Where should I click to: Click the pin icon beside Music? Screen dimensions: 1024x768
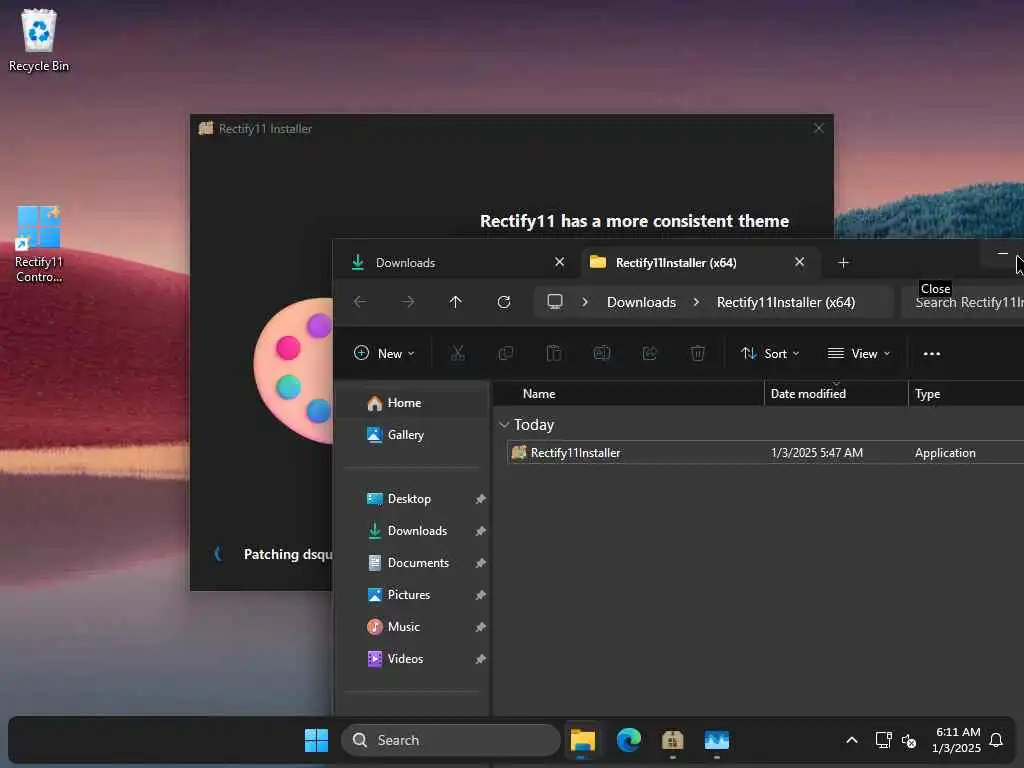click(x=481, y=627)
